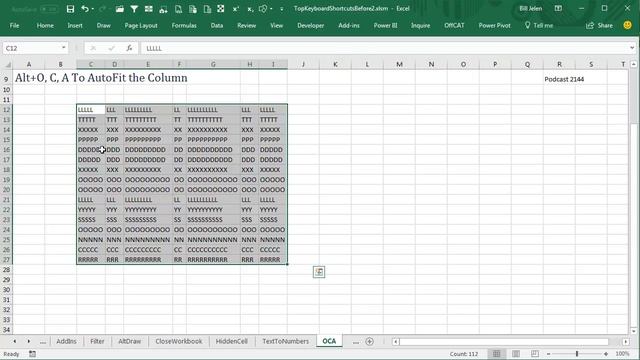640x360 pixels.
Task: Click the Bill Jelen account name
Action: click(530, 9)
